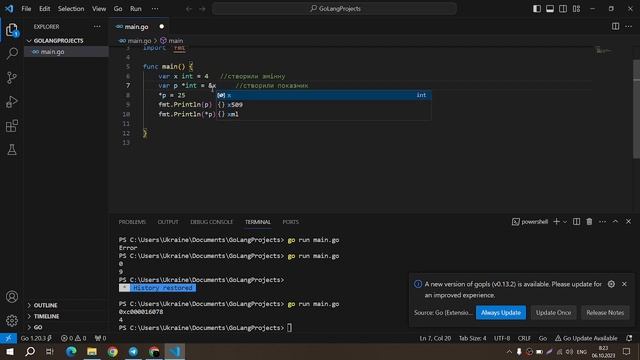Open the Testing flask view
640x360 pixels.
pyautogui.click(x=12, y=150)
